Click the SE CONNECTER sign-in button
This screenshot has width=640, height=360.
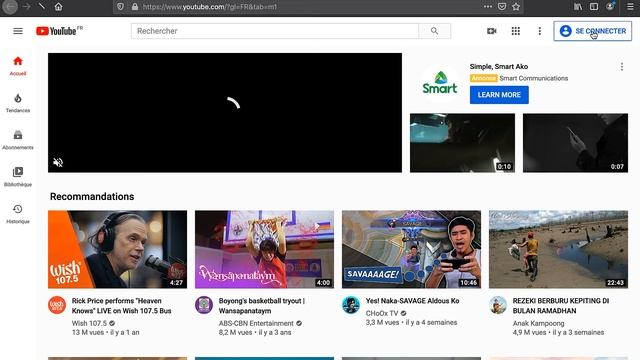pos(593,31)
